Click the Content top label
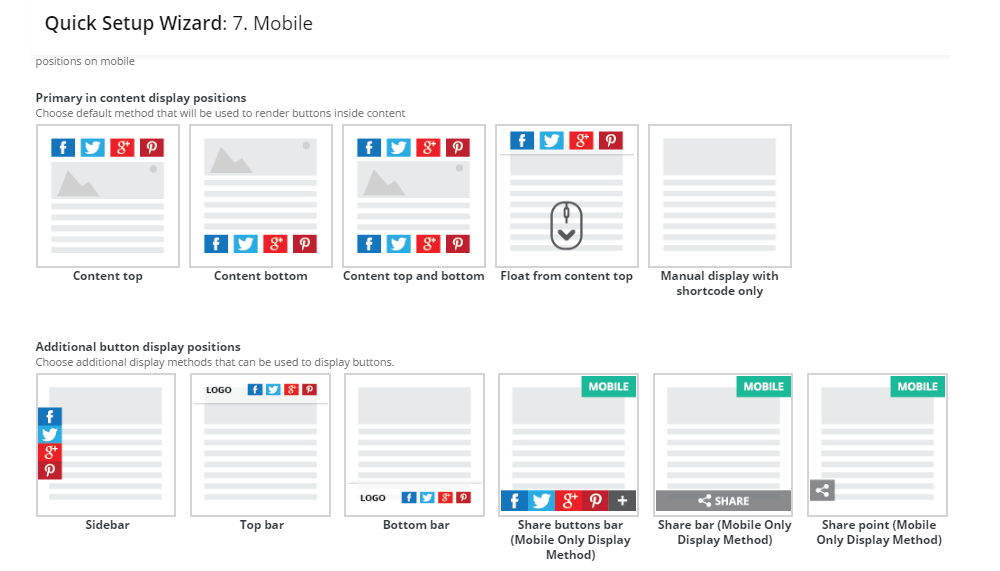1000x571 pixels. [108, 276]
